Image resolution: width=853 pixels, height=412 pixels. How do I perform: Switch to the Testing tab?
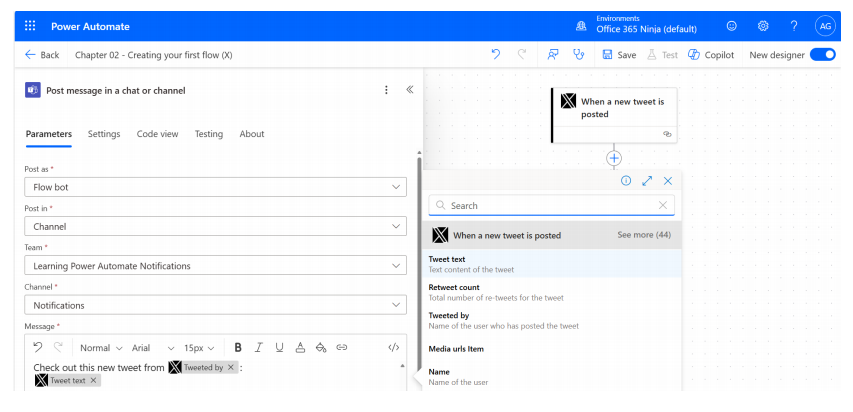point(209,134)
